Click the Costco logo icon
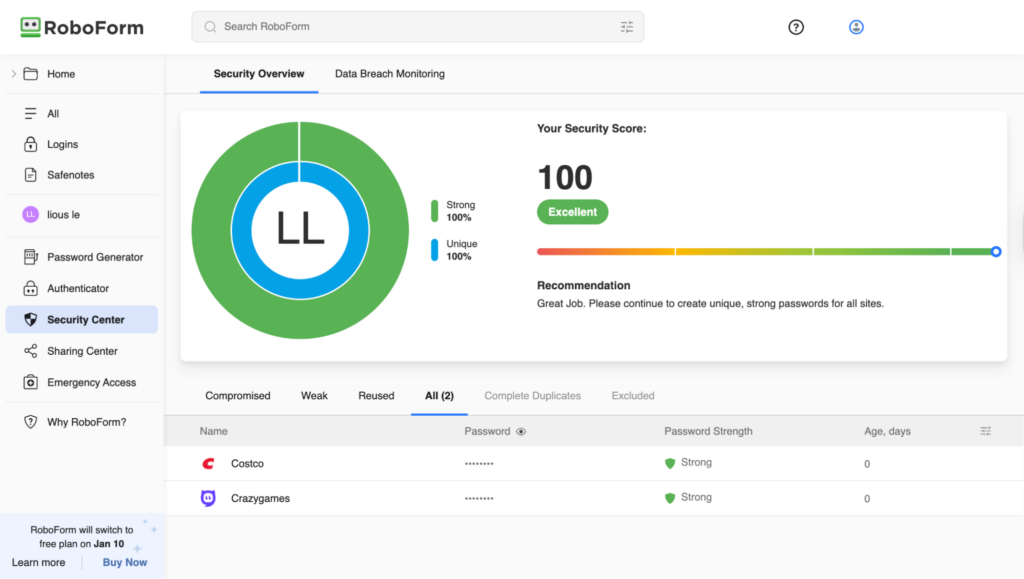The height and width of the screenshot is (579, 1024). [x=208, y=463]
